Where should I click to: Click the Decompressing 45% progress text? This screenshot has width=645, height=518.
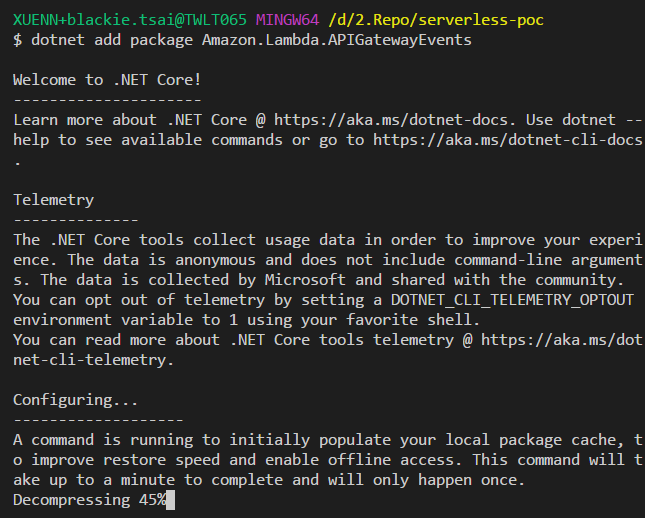click(90, 499)
